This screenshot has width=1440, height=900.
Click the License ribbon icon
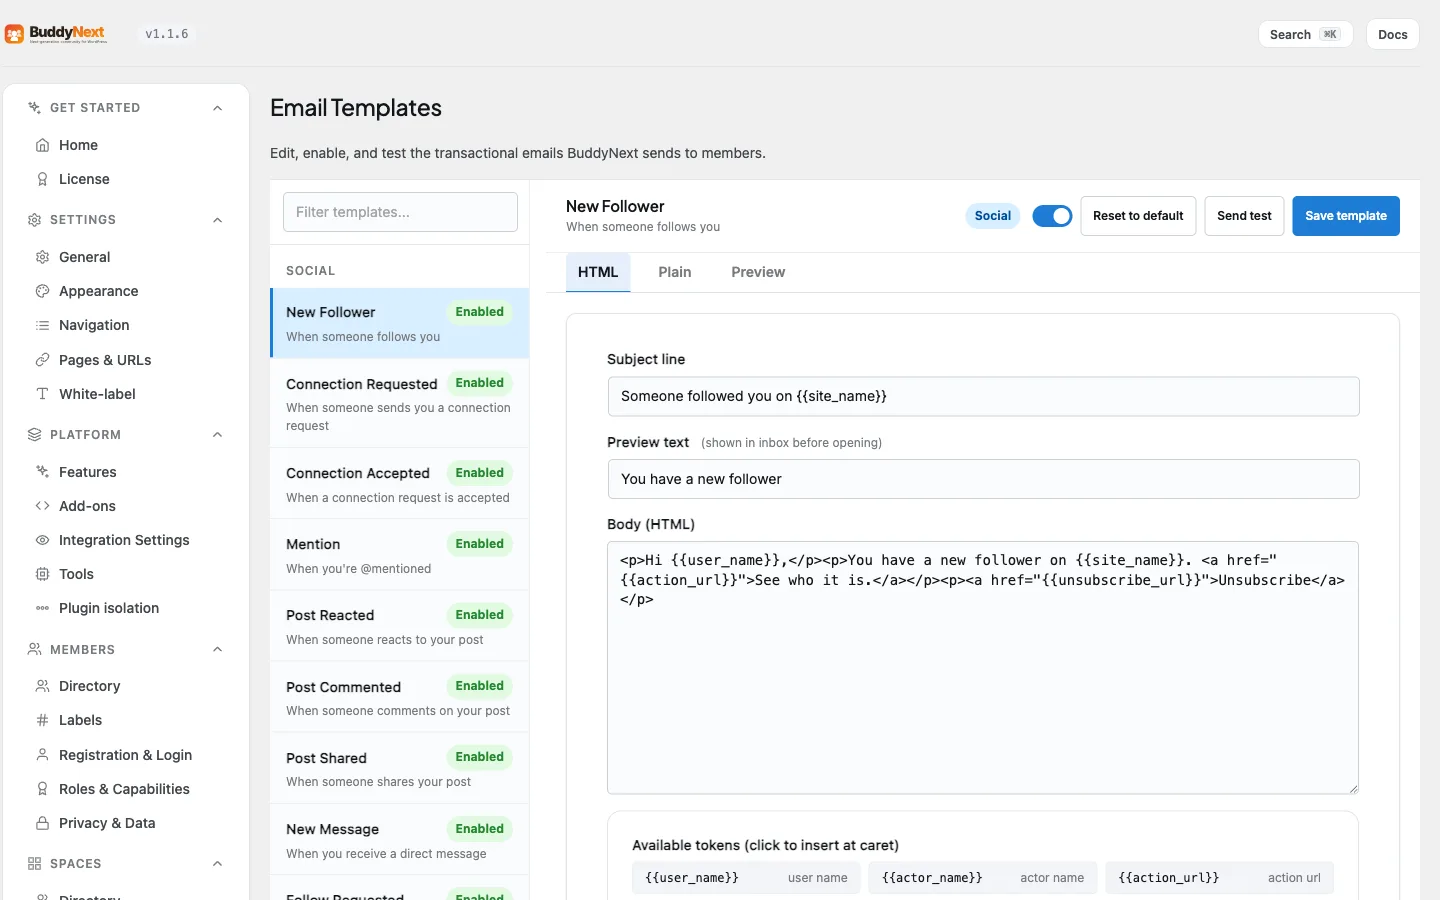point(42,179)
